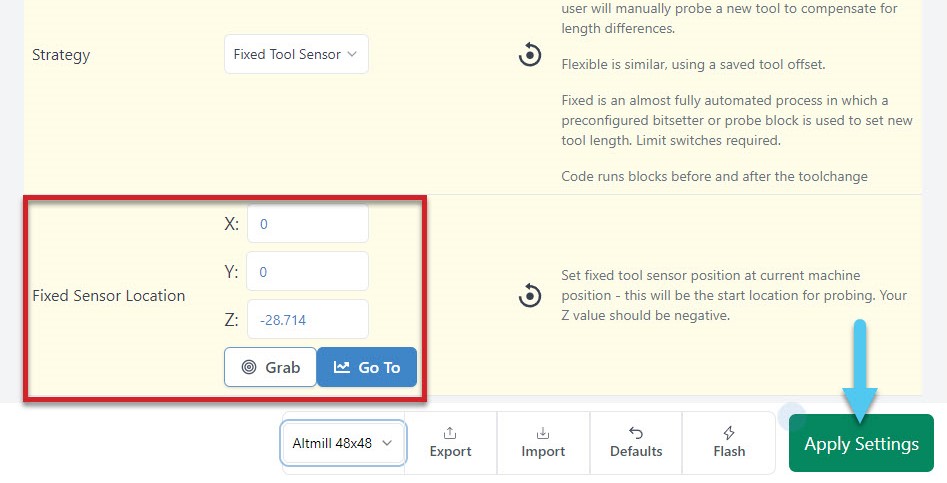Viewport: 947px width, 483px height.
Task: Click the target icon on Grab button
Action: pos(249,367)
